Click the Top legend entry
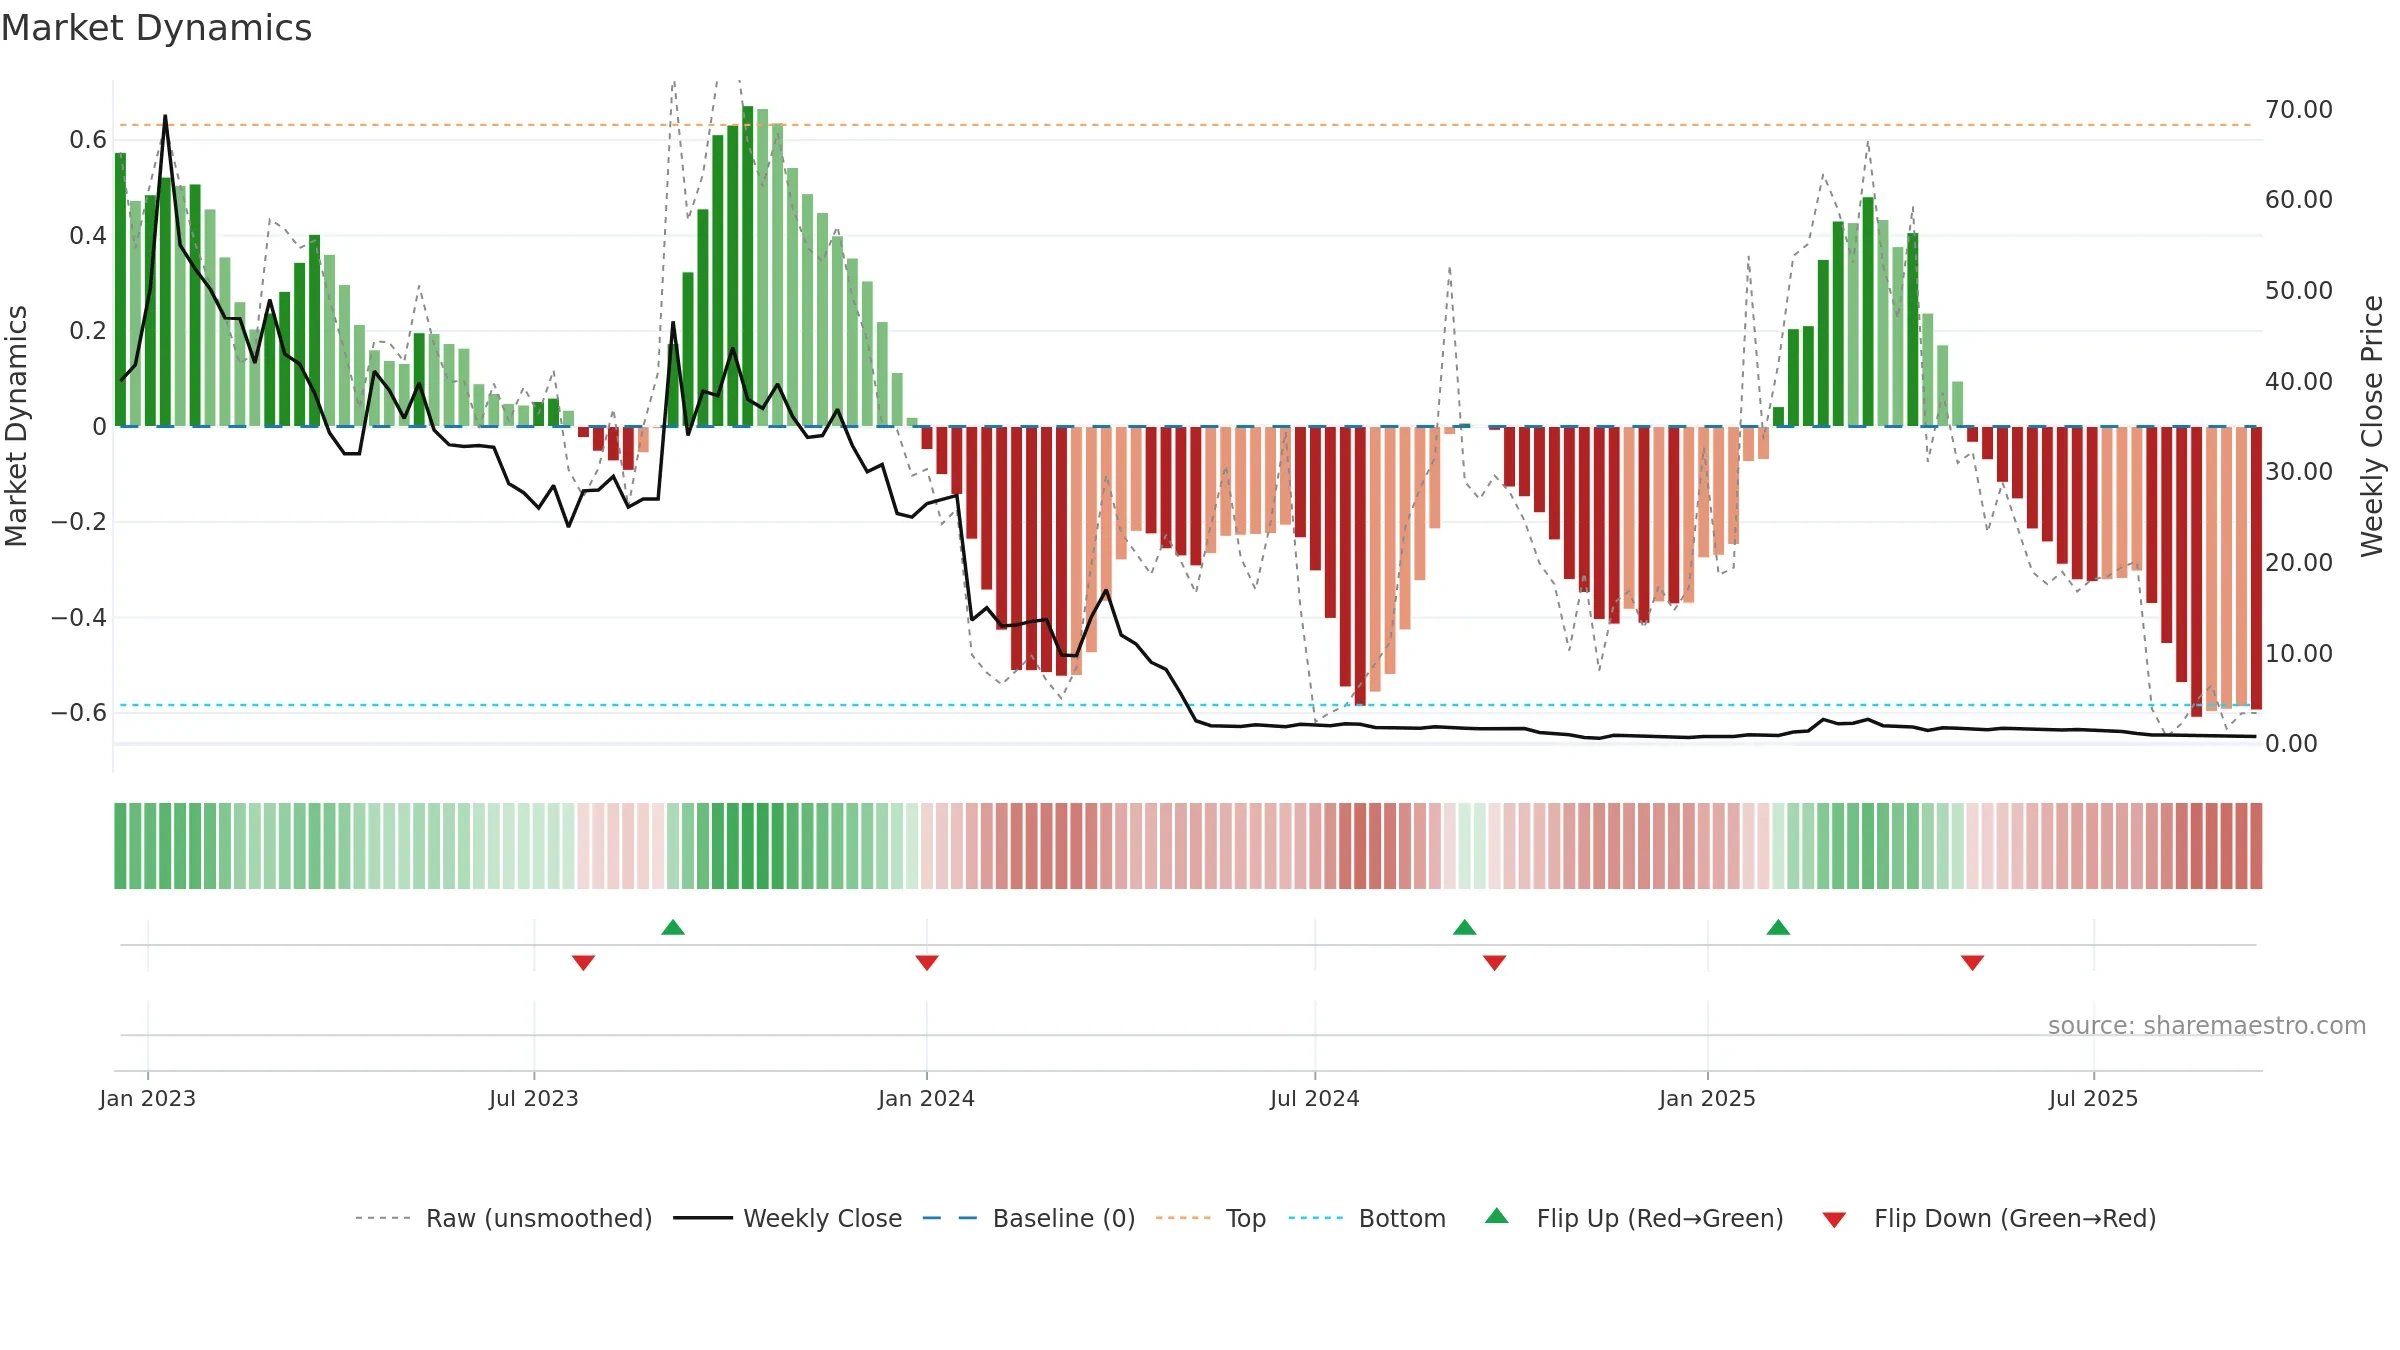 click(1210, 1218)
